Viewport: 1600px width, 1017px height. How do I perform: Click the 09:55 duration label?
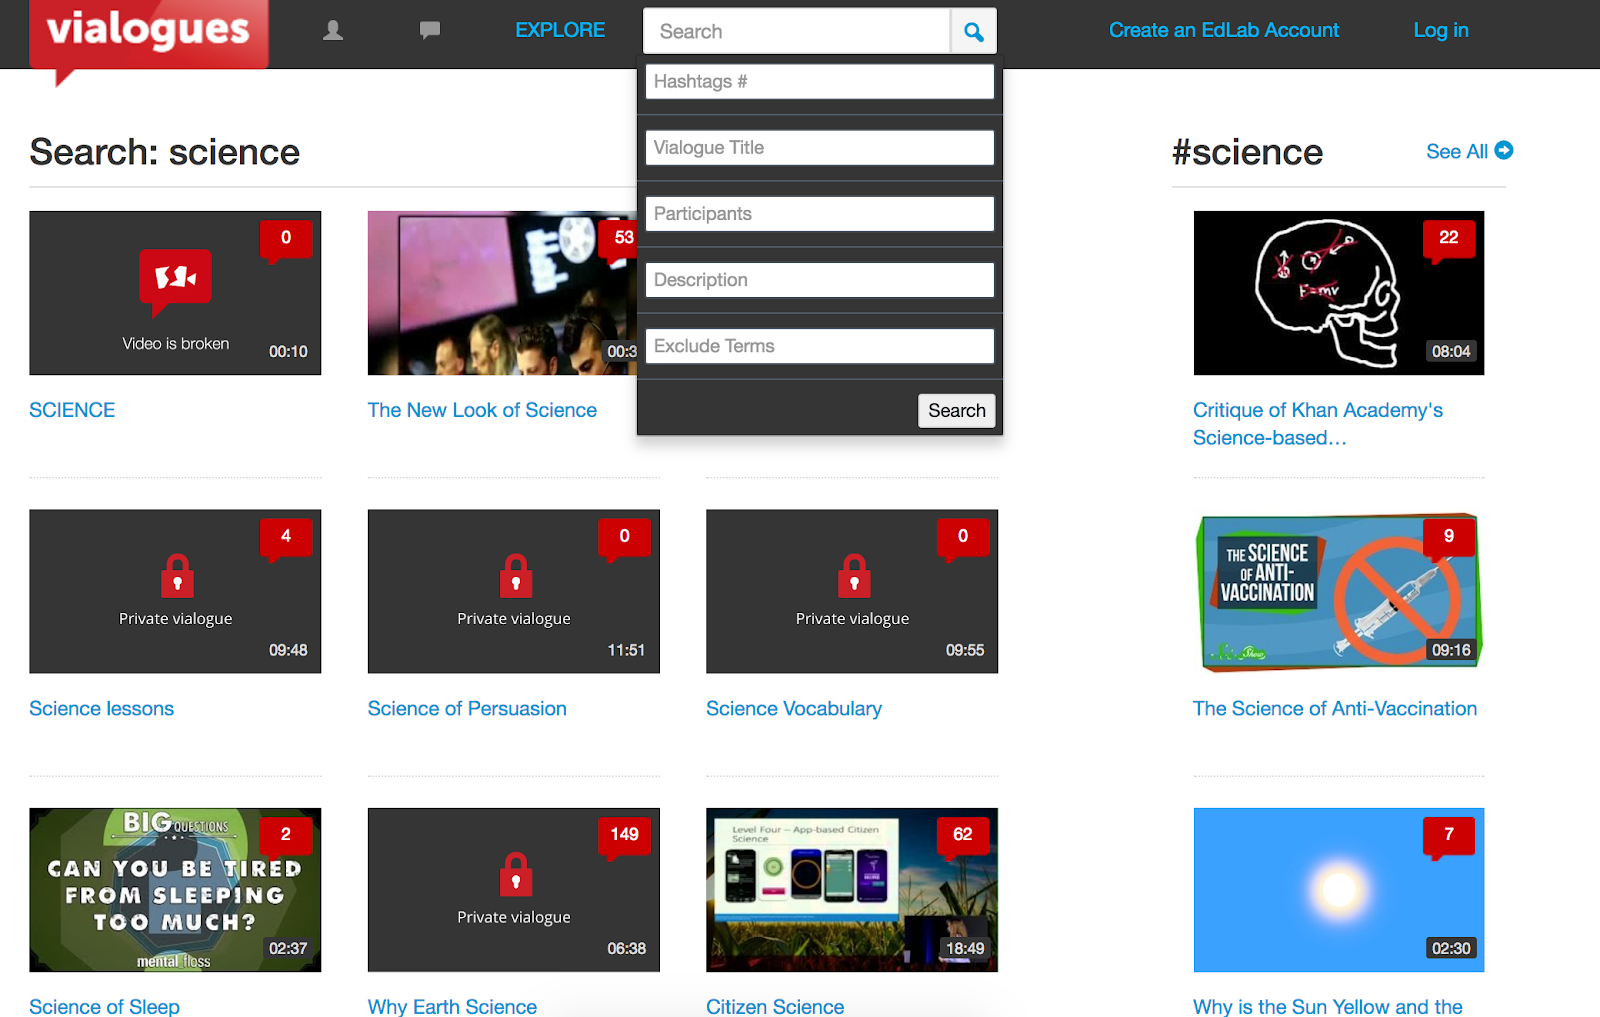[x=965, y=650]
